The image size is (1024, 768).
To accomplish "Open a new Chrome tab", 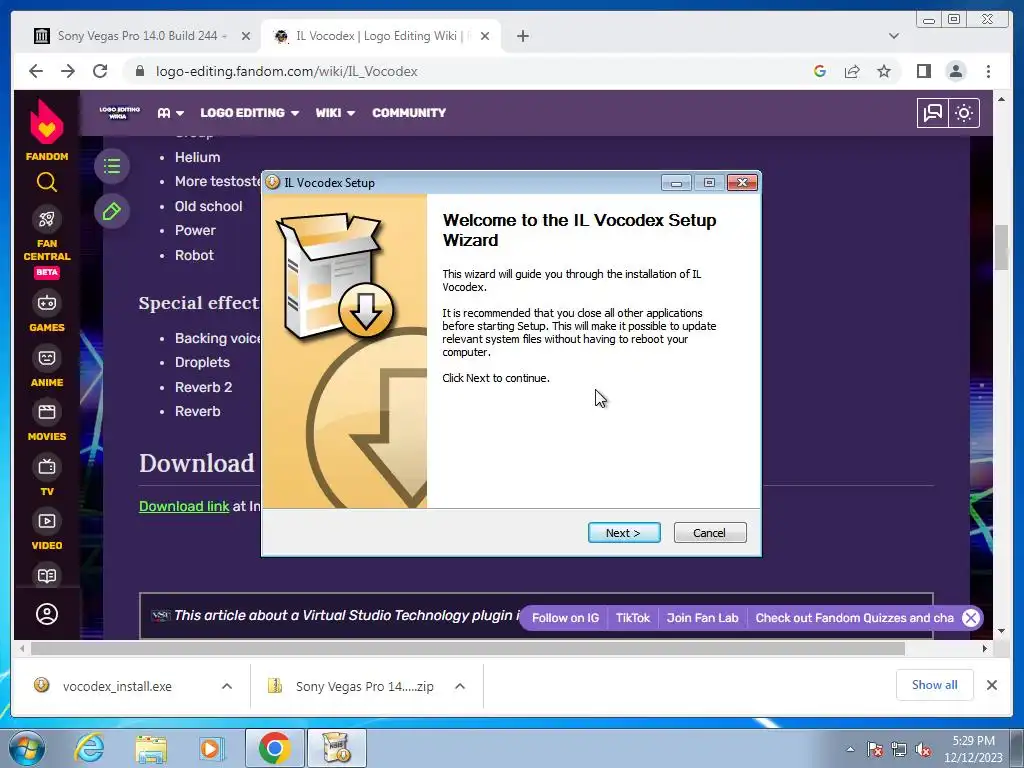I will coord(522,36).
